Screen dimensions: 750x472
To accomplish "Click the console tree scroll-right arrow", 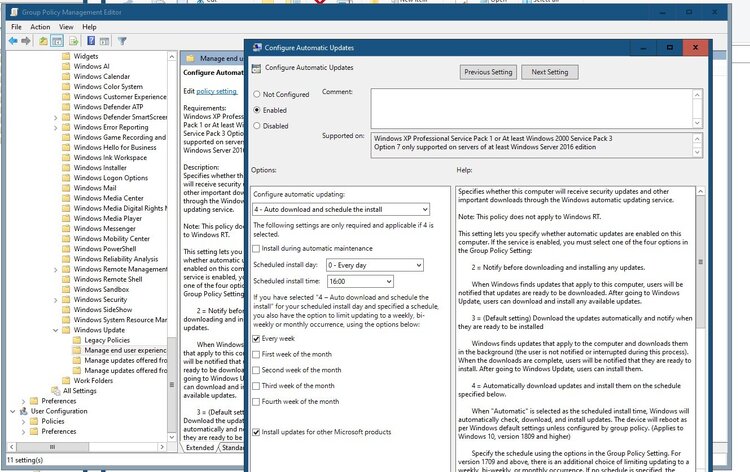I will (162, 447).
